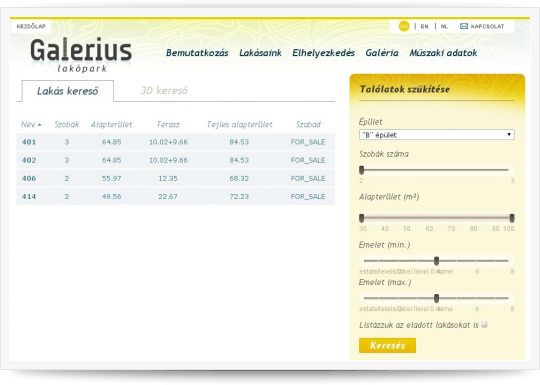540x385 pixels.
Task: Open apartment 402 row link
Action: coord(29,160)
